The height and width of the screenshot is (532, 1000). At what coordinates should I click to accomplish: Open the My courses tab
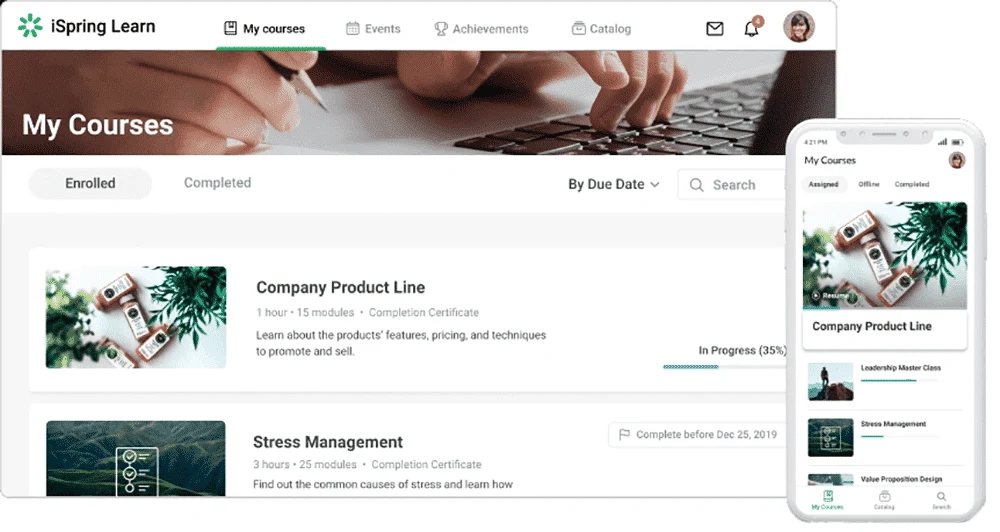click(264, 29)
